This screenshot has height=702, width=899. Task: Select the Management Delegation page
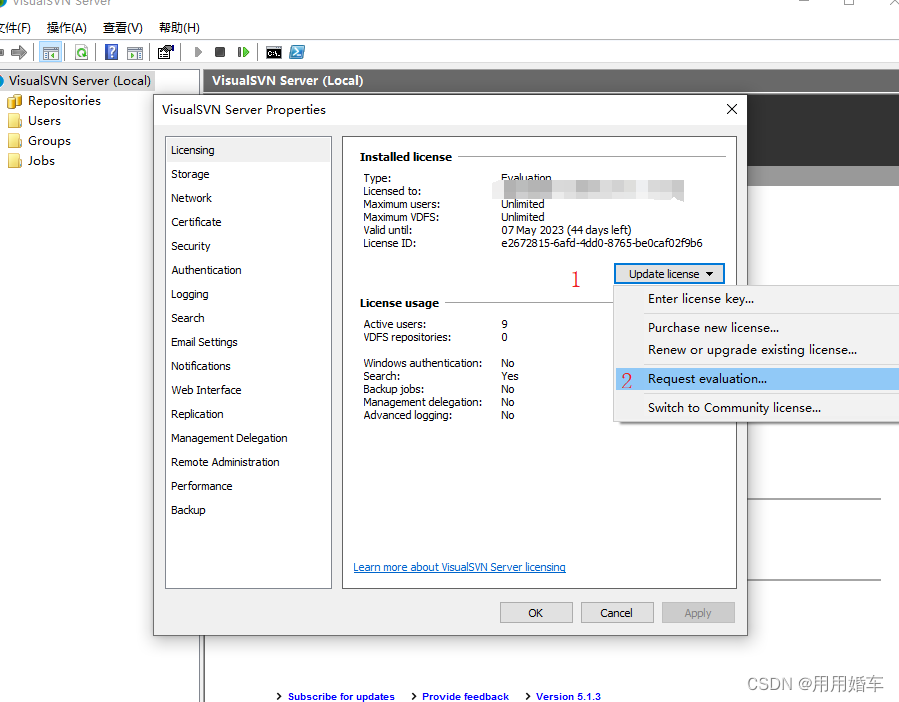click(x=248, y=438)
